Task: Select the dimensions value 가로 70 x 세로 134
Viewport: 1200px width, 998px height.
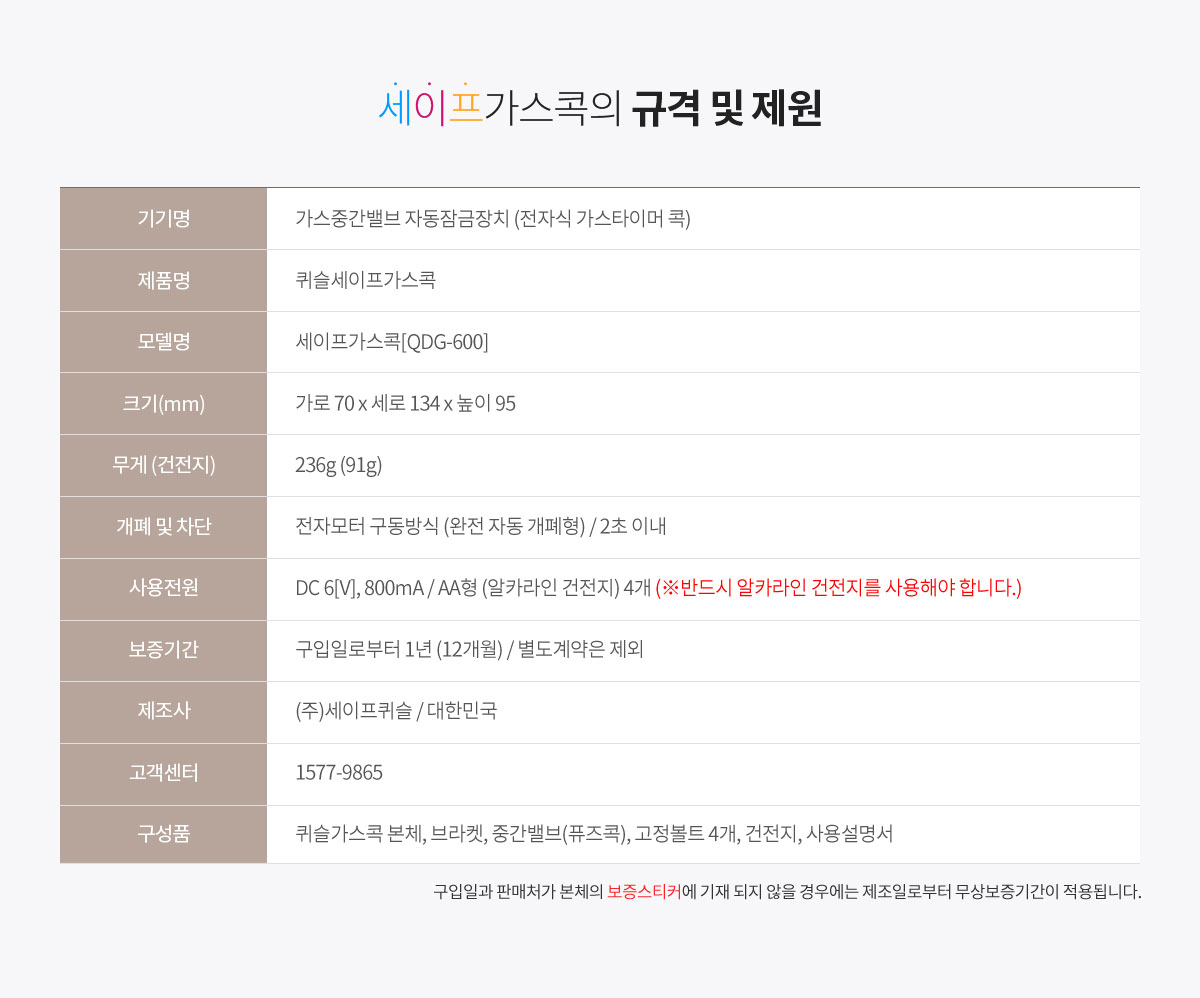Action: click(405, 404)
